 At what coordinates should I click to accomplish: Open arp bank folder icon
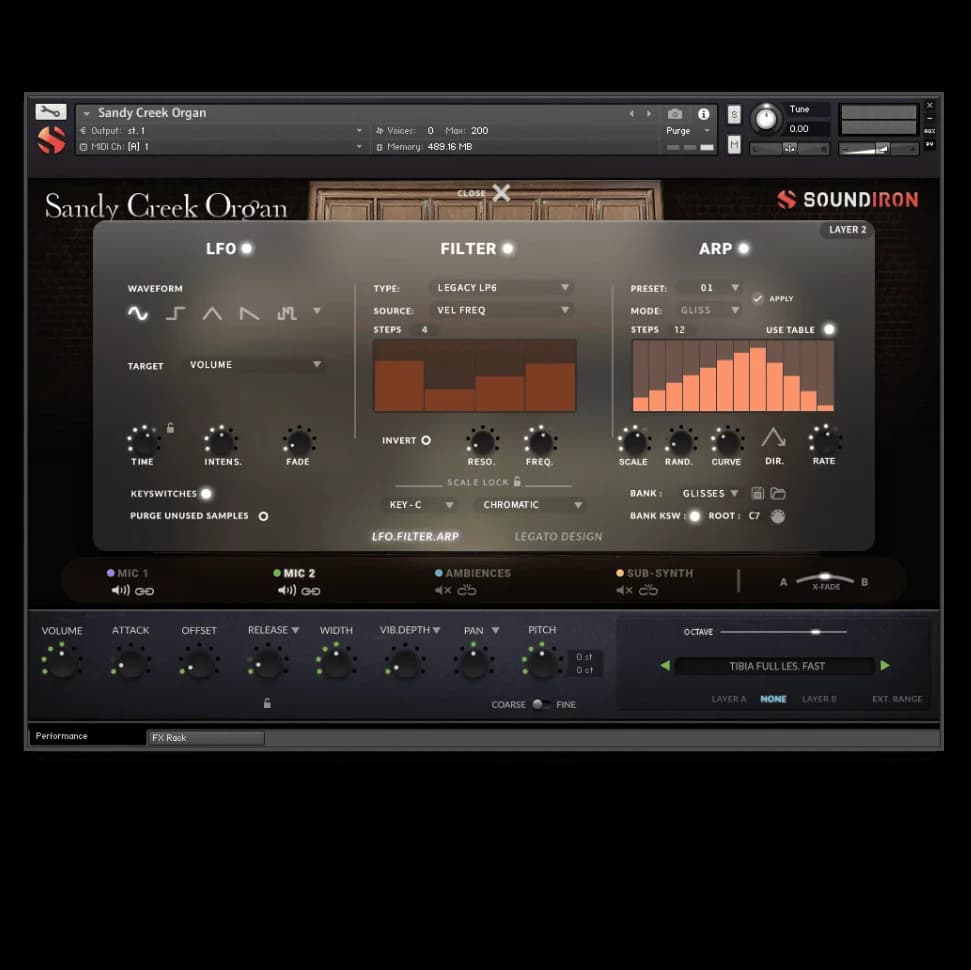778,493
